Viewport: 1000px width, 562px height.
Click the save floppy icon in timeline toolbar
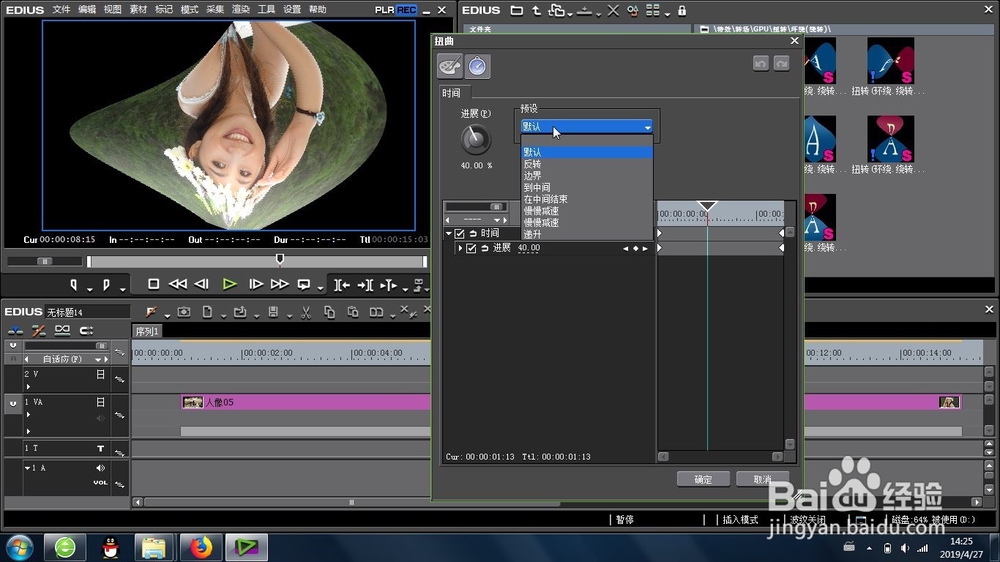pyautogui.click(x=273, y=312)
